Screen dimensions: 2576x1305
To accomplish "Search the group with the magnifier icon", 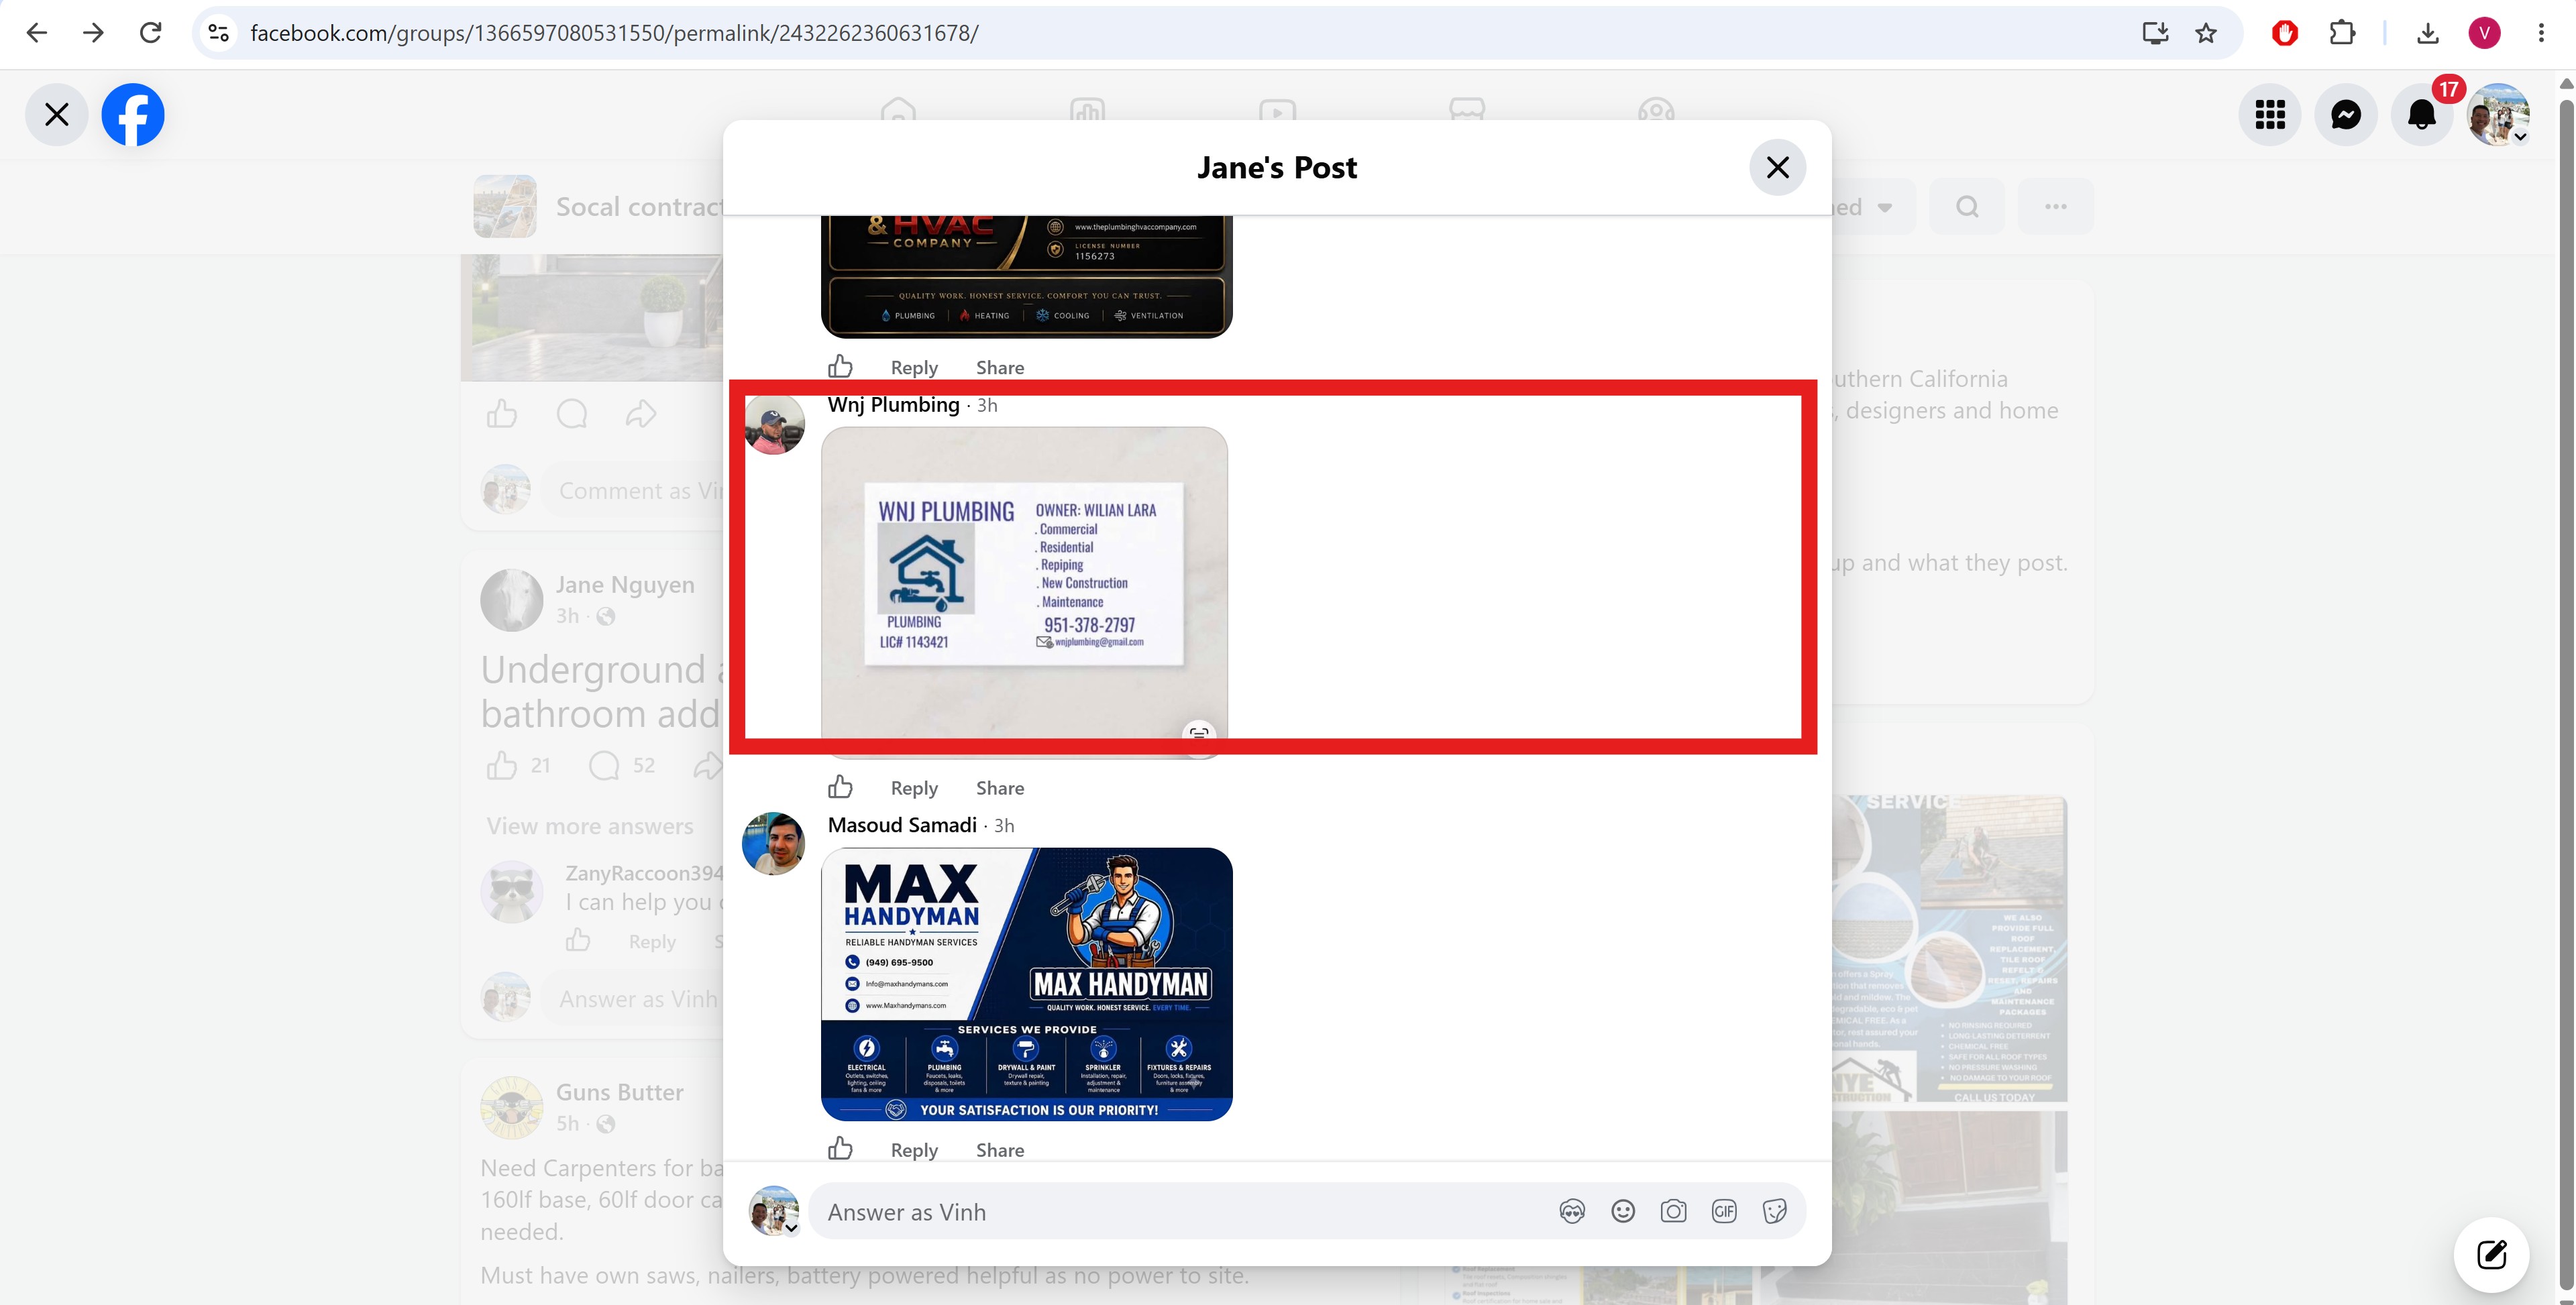I will click(1967, 207).
